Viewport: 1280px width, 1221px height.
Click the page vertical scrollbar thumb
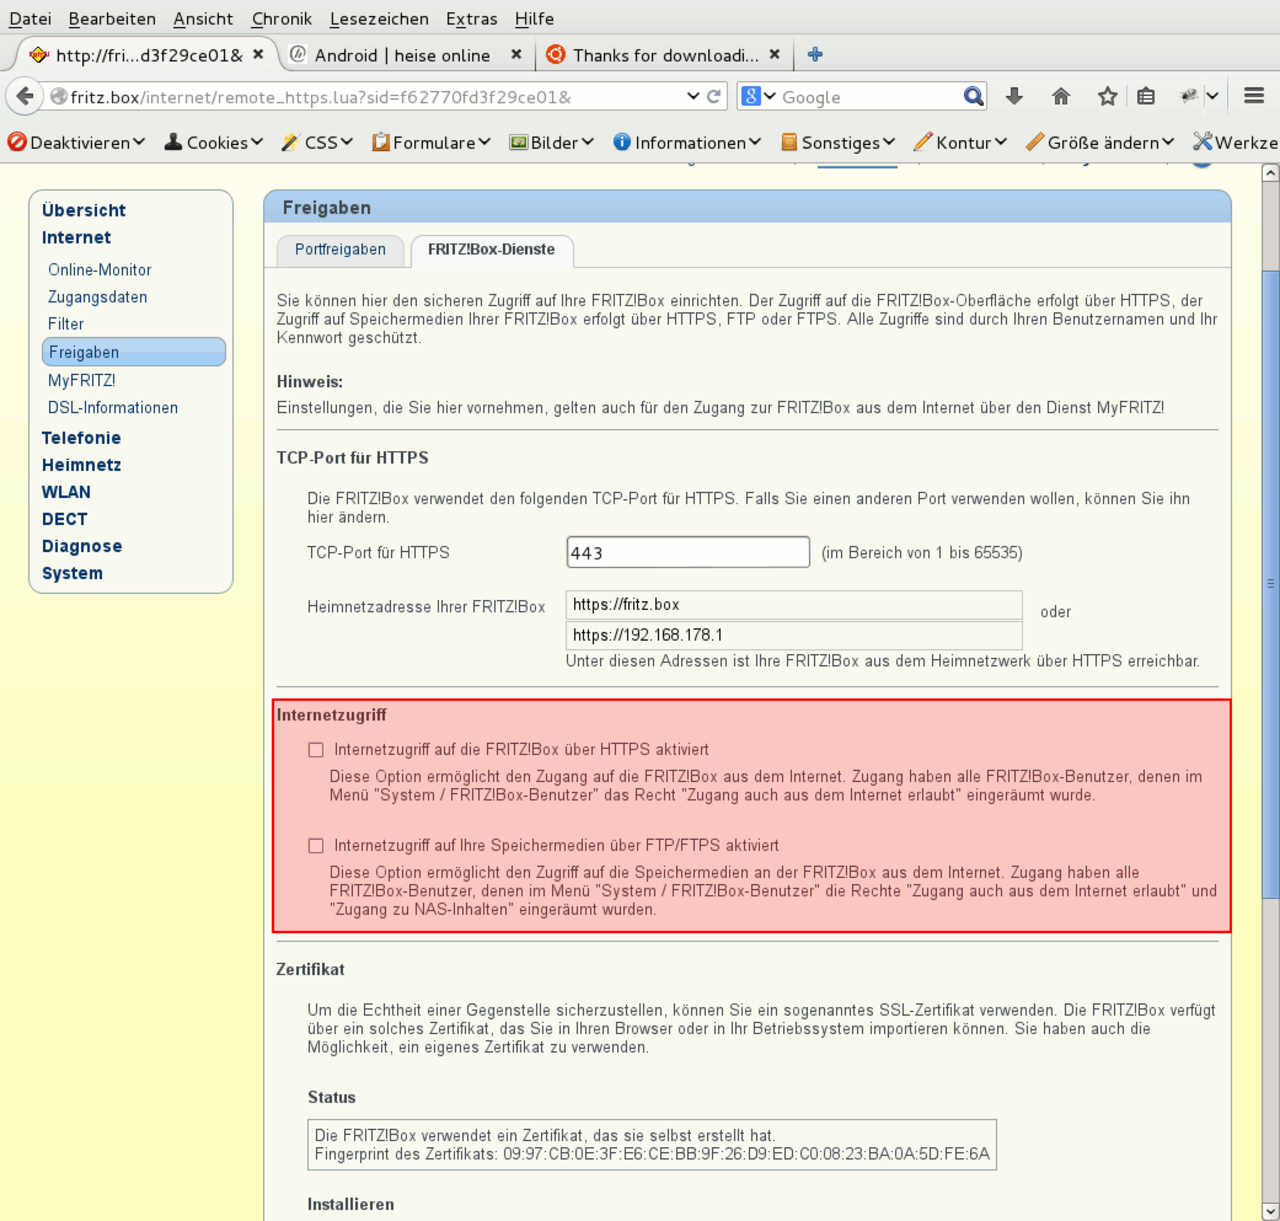pyautogui.click(x=1270, y=584)
